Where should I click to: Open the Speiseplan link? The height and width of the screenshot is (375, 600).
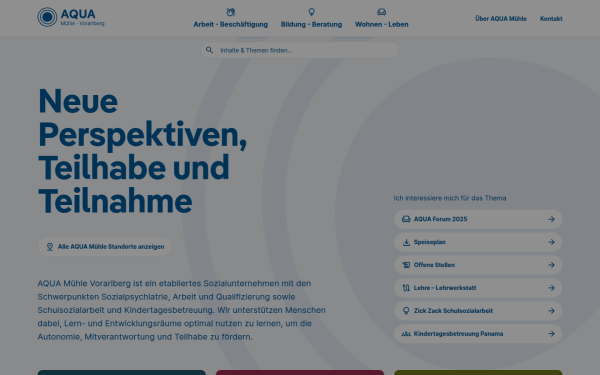478,242
